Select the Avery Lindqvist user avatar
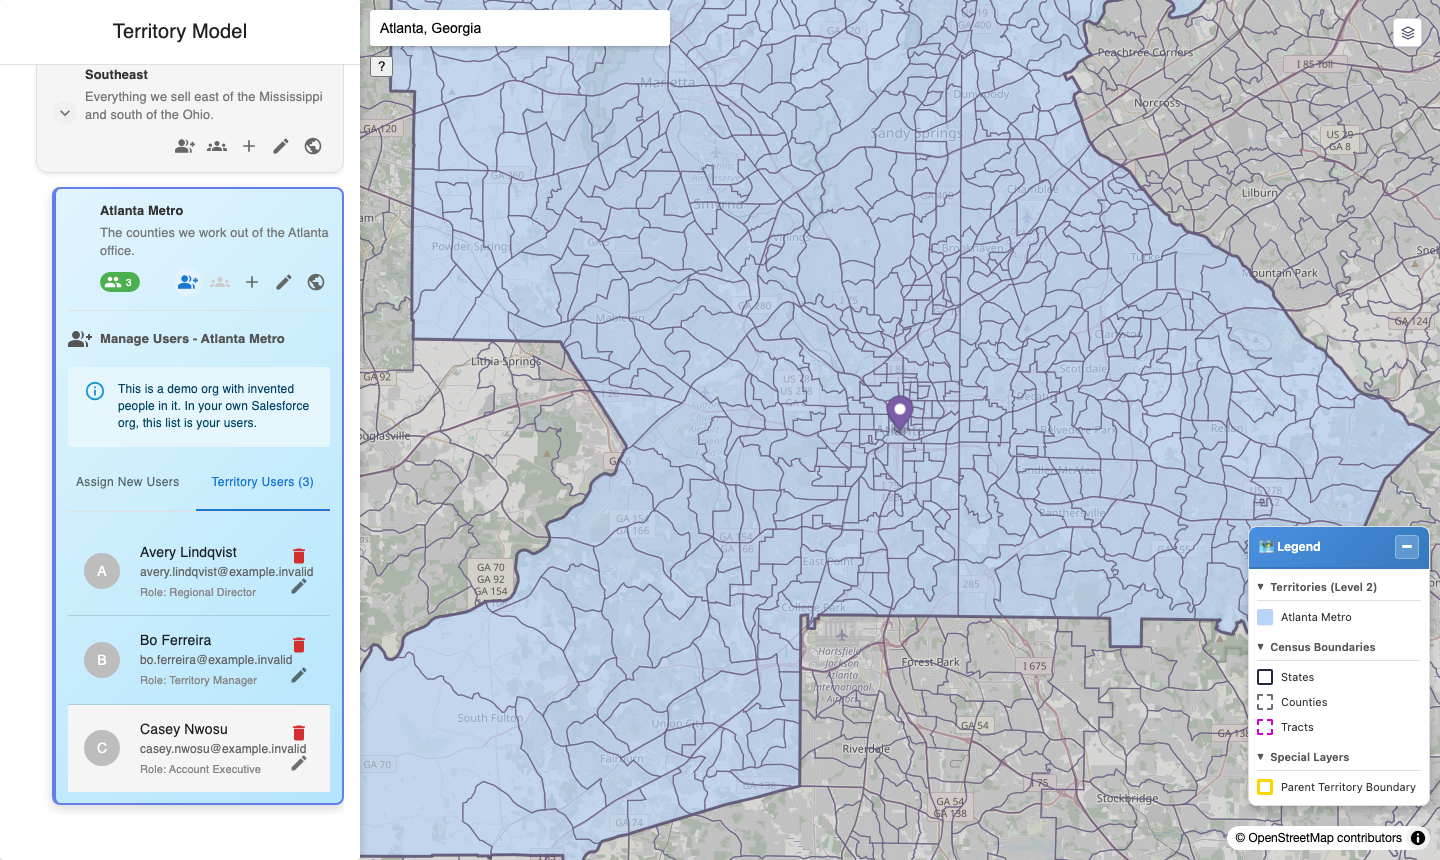This screenshot has width=1440, height=860. [102, 571]
